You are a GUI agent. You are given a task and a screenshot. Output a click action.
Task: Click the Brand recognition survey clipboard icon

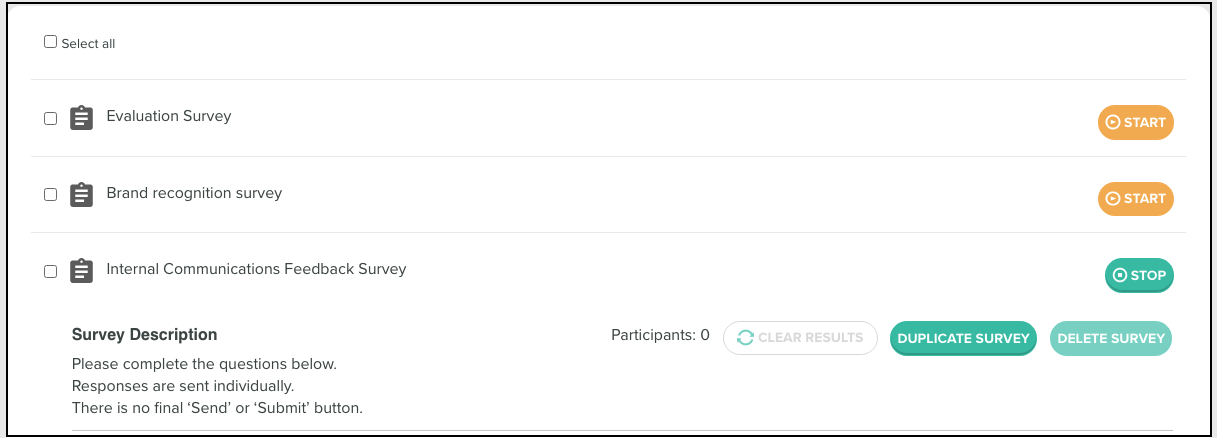[81, 195]
